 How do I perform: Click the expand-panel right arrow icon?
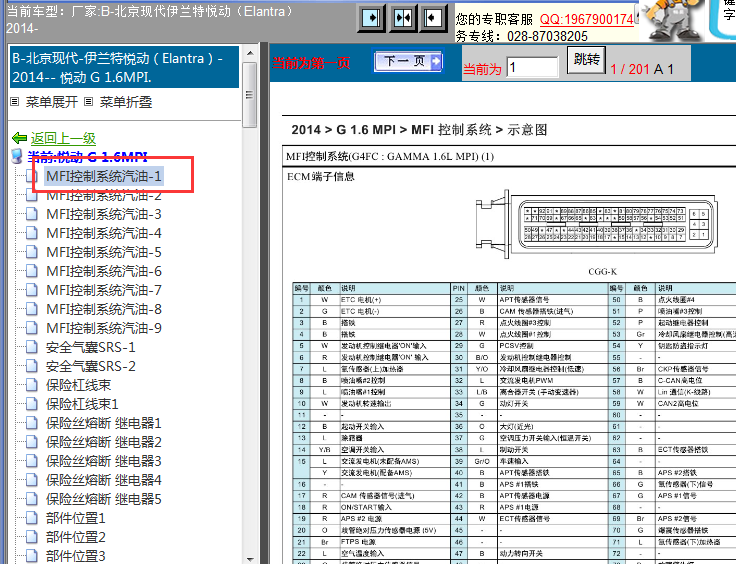coord(371,18)
